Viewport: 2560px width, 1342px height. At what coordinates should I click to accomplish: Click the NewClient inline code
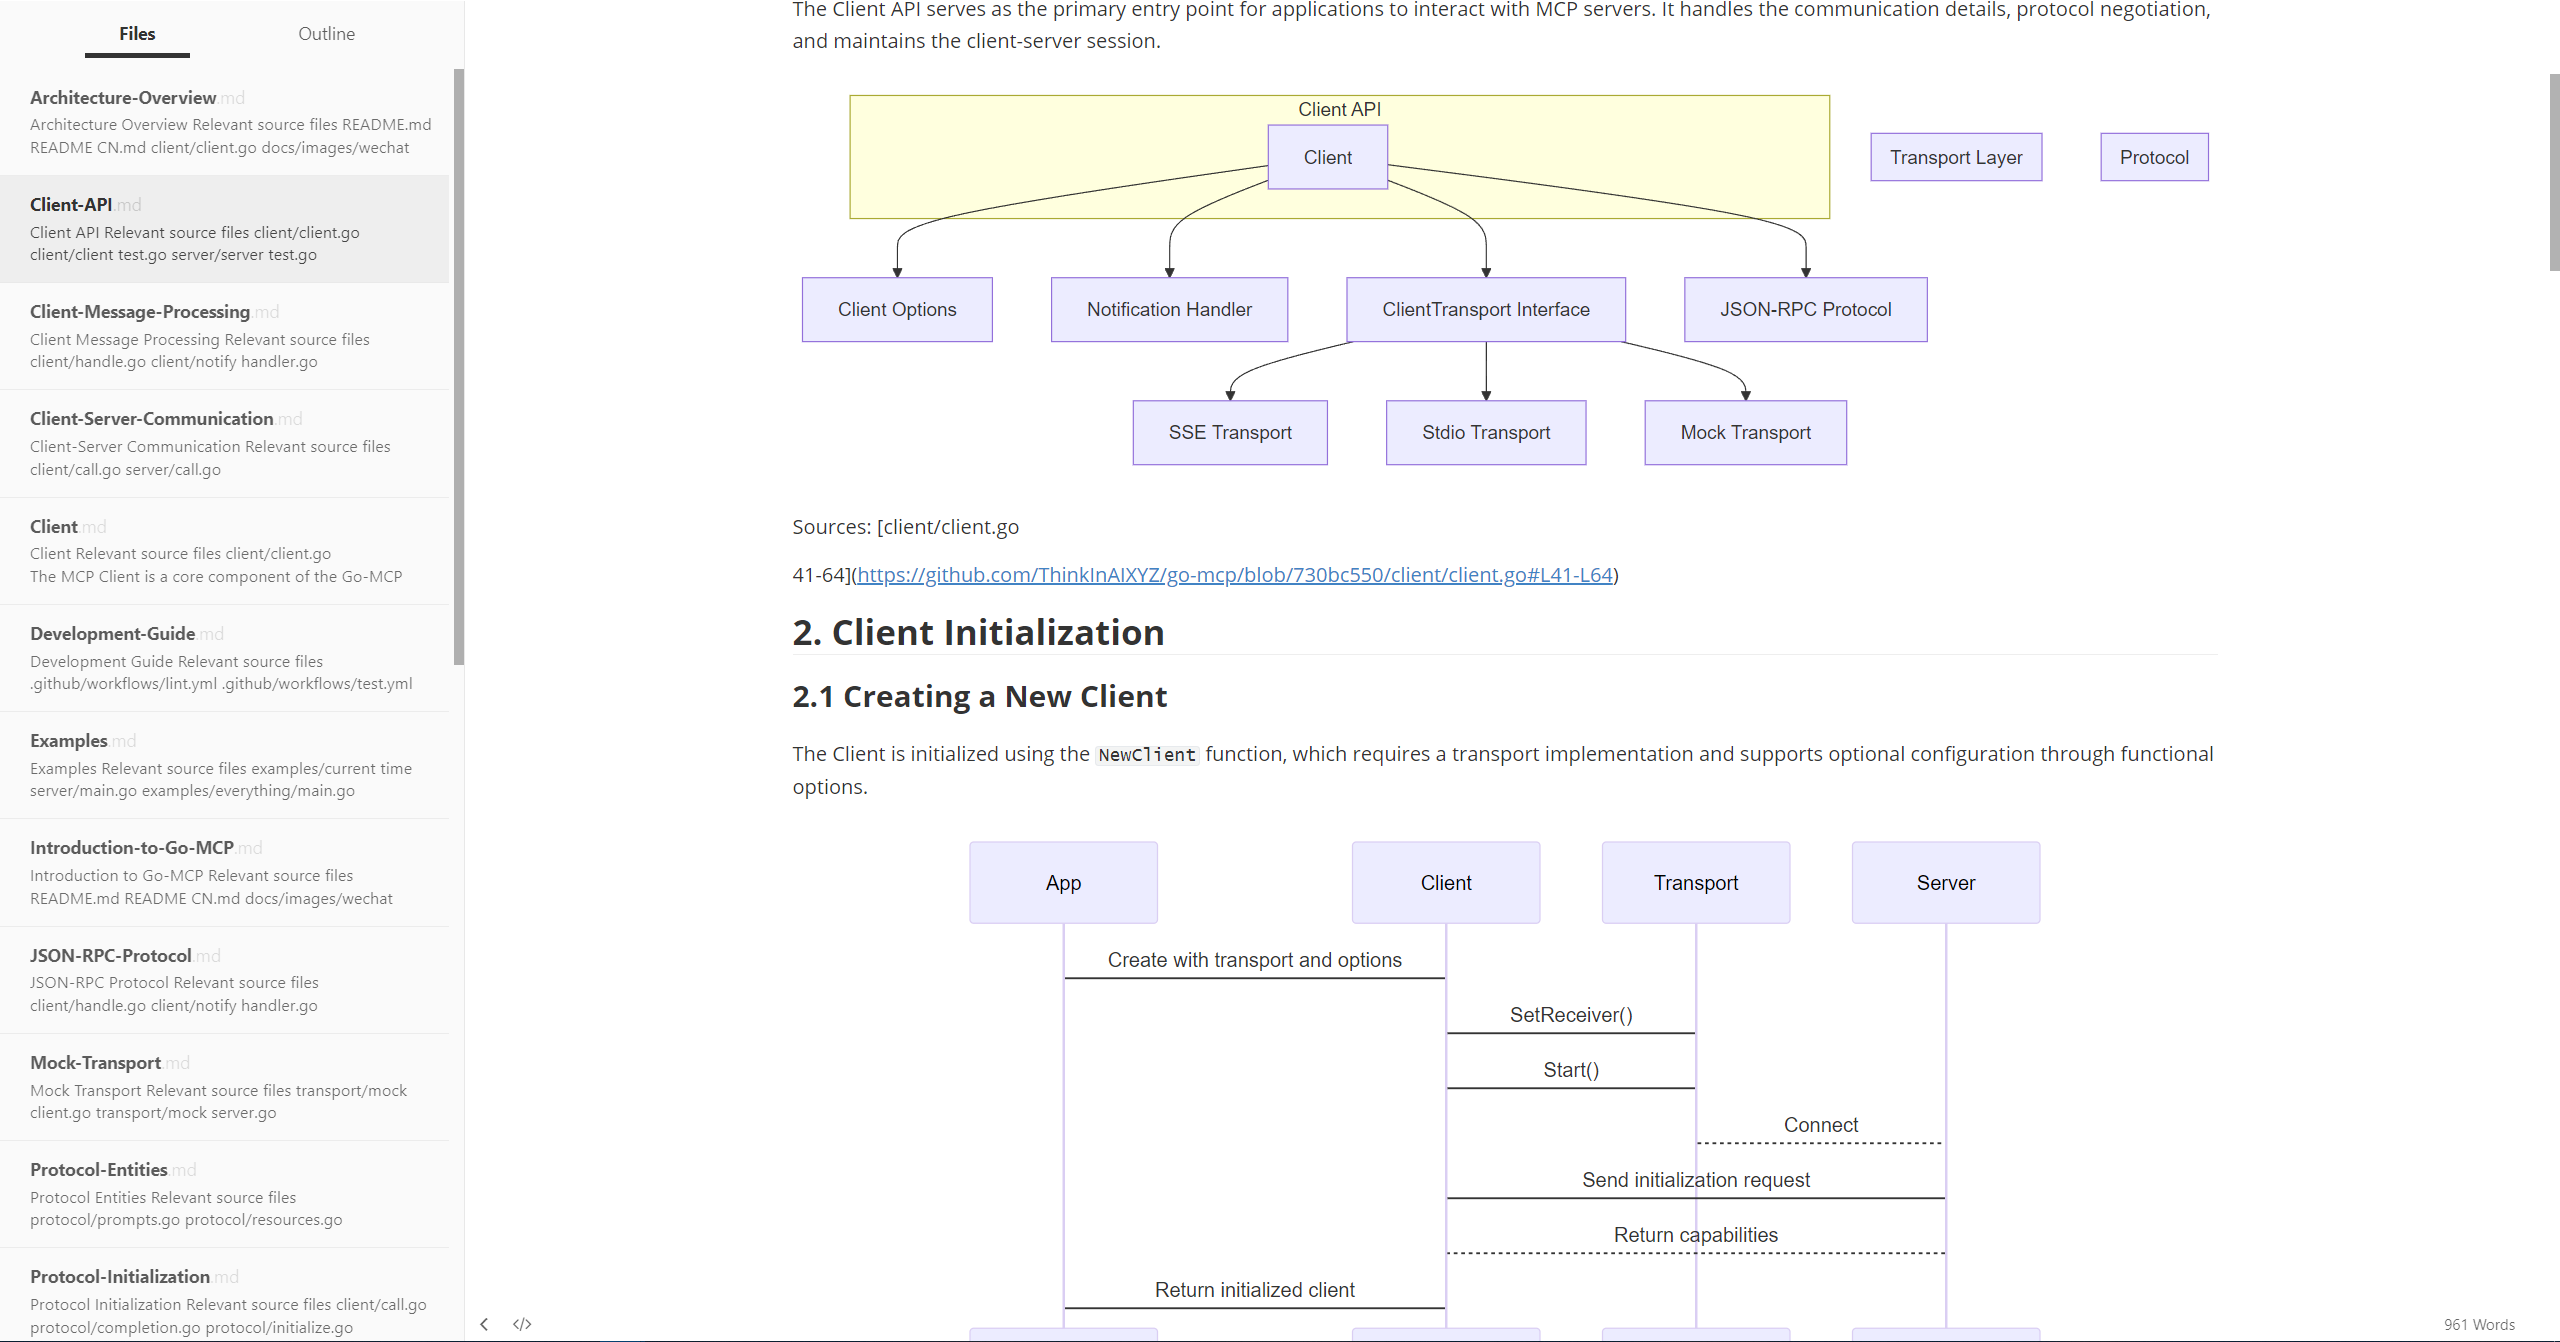point(1147,755)
